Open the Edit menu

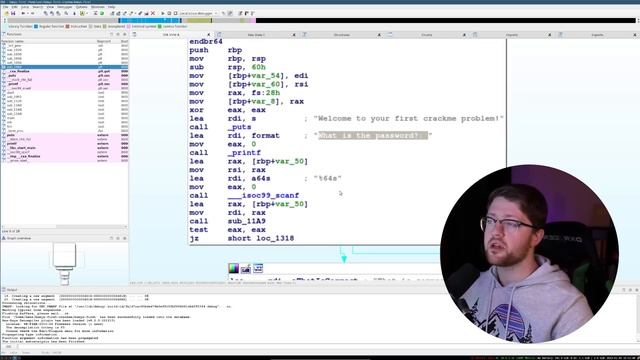click(14, 7)
